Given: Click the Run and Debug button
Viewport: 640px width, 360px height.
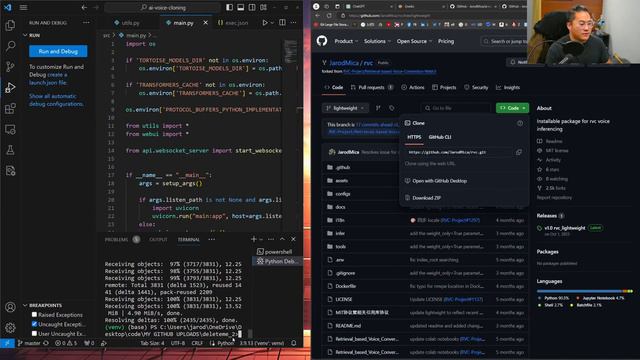Looking at the screenshot, I should pyautogui.click(x=58, y=51).
